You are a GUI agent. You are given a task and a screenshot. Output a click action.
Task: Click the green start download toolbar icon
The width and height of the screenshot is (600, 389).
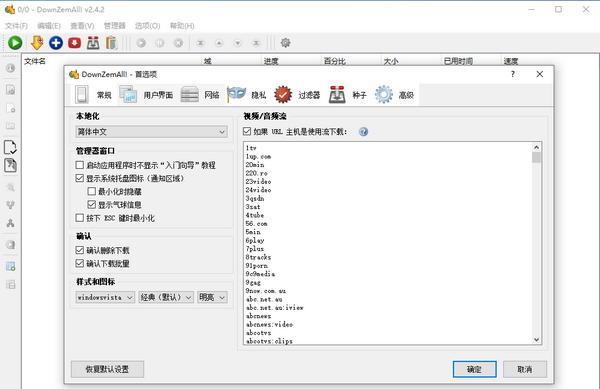(x=15, y=42)
